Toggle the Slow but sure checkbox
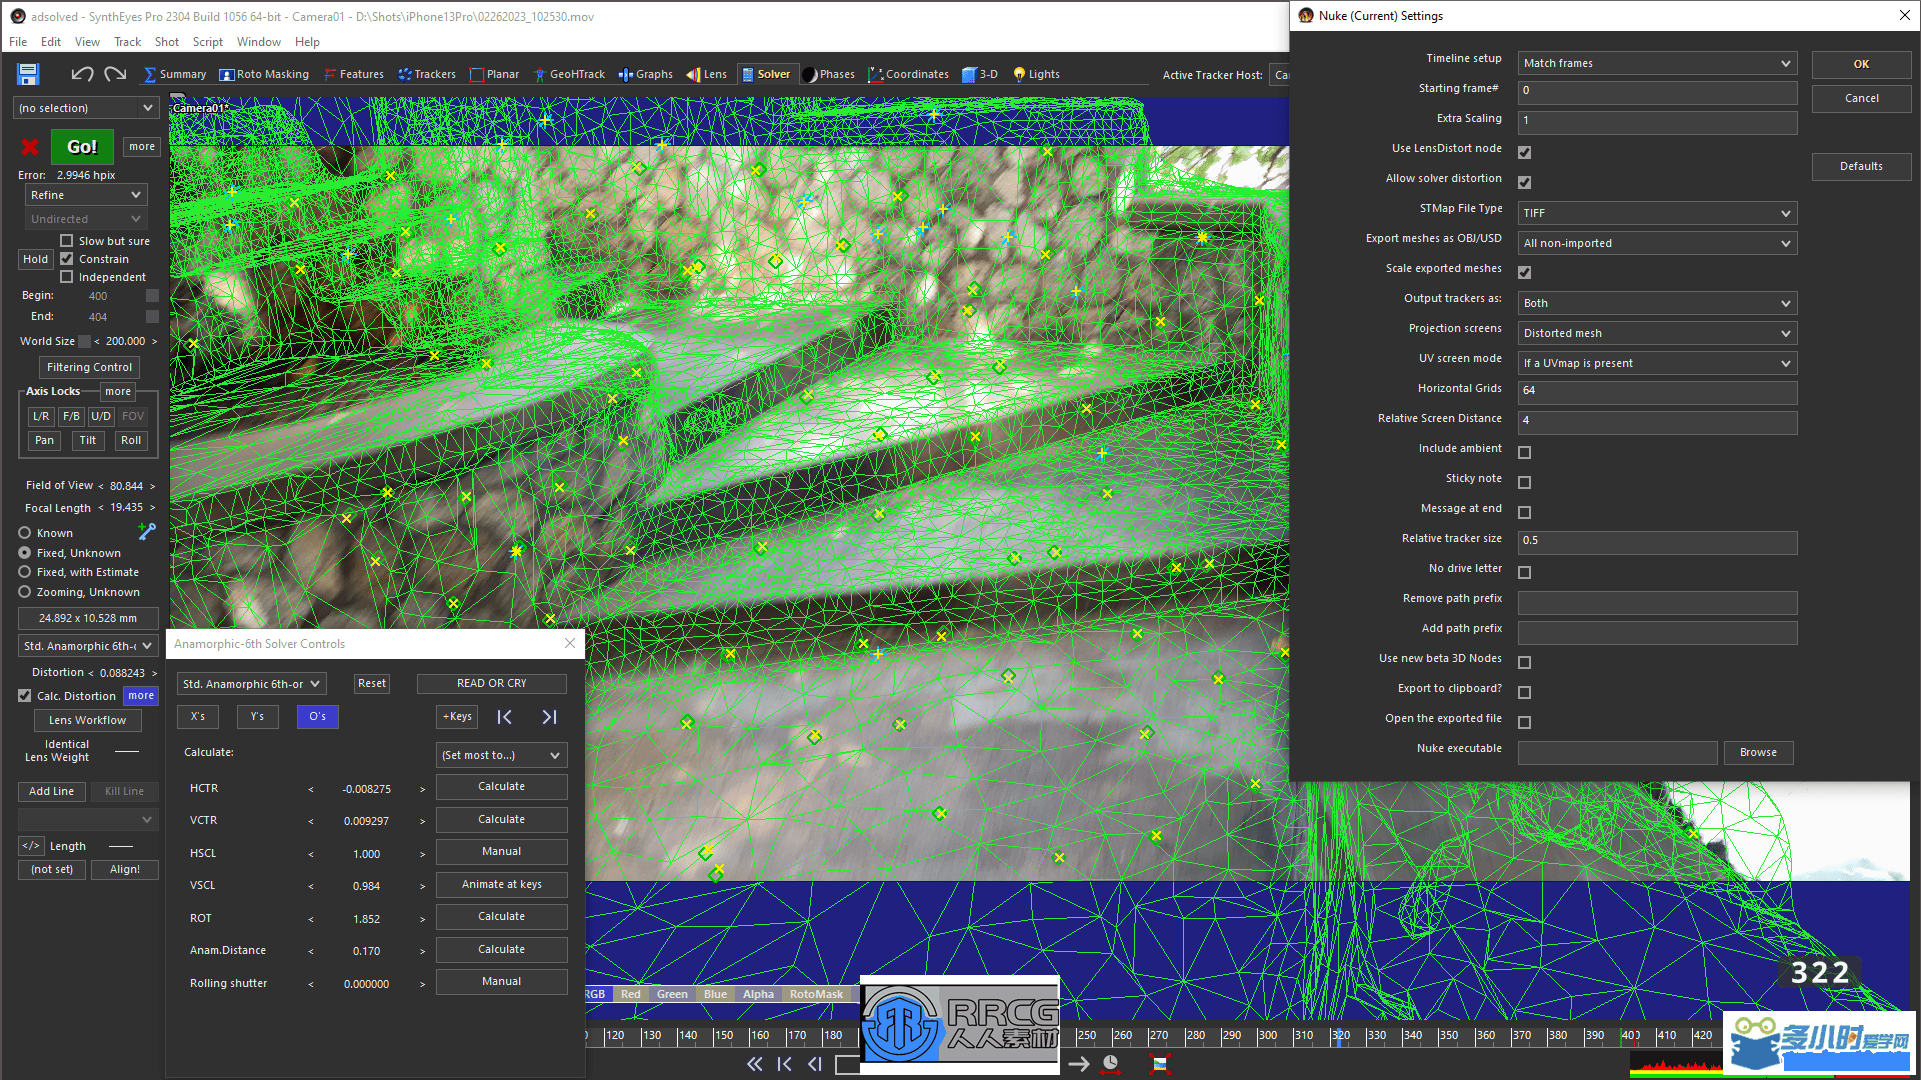Screen dimensions: 1921x1080 coord(67,241)
